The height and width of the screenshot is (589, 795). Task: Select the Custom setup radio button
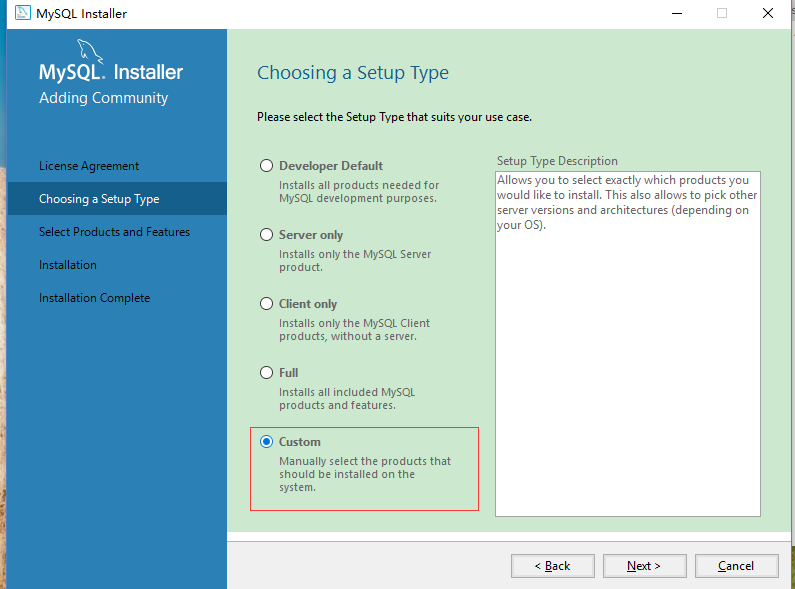pyautogui.click(x=266, y=441)
